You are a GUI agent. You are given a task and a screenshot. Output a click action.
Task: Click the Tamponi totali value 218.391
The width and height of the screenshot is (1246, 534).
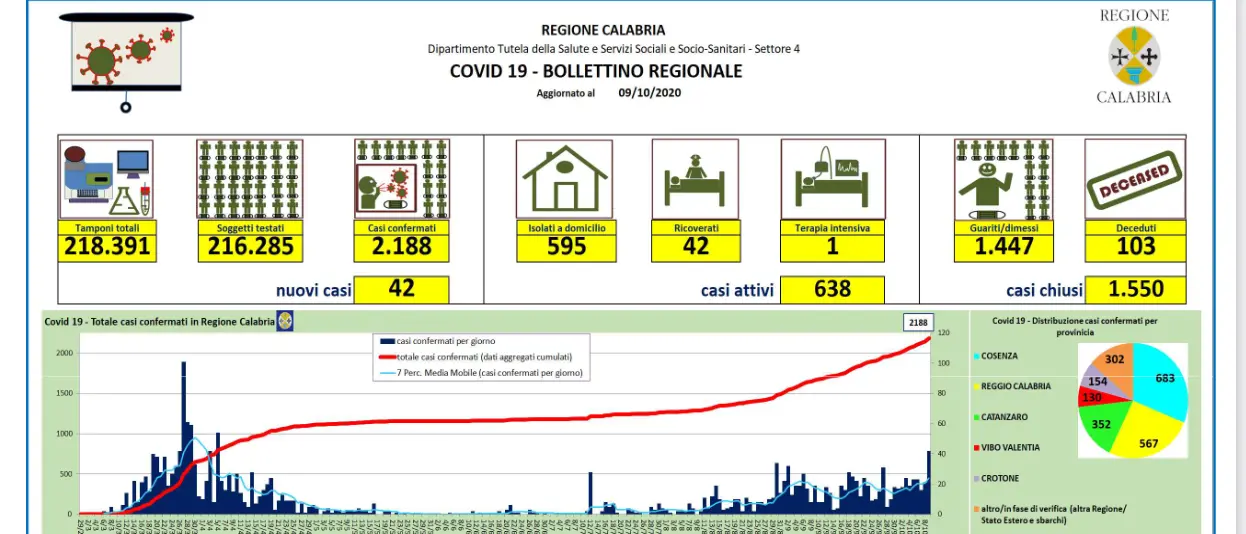(108, 247)
